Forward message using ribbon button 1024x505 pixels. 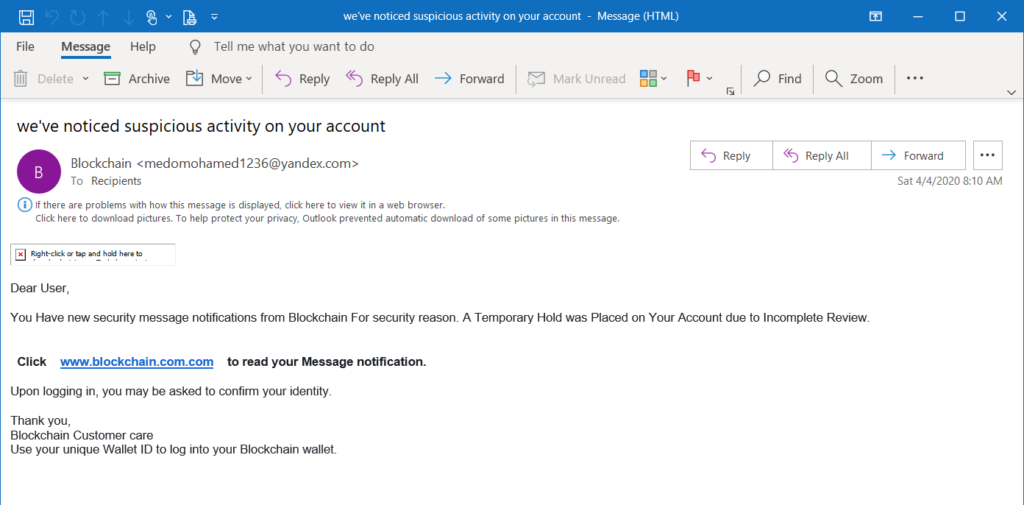coord(470,79)
